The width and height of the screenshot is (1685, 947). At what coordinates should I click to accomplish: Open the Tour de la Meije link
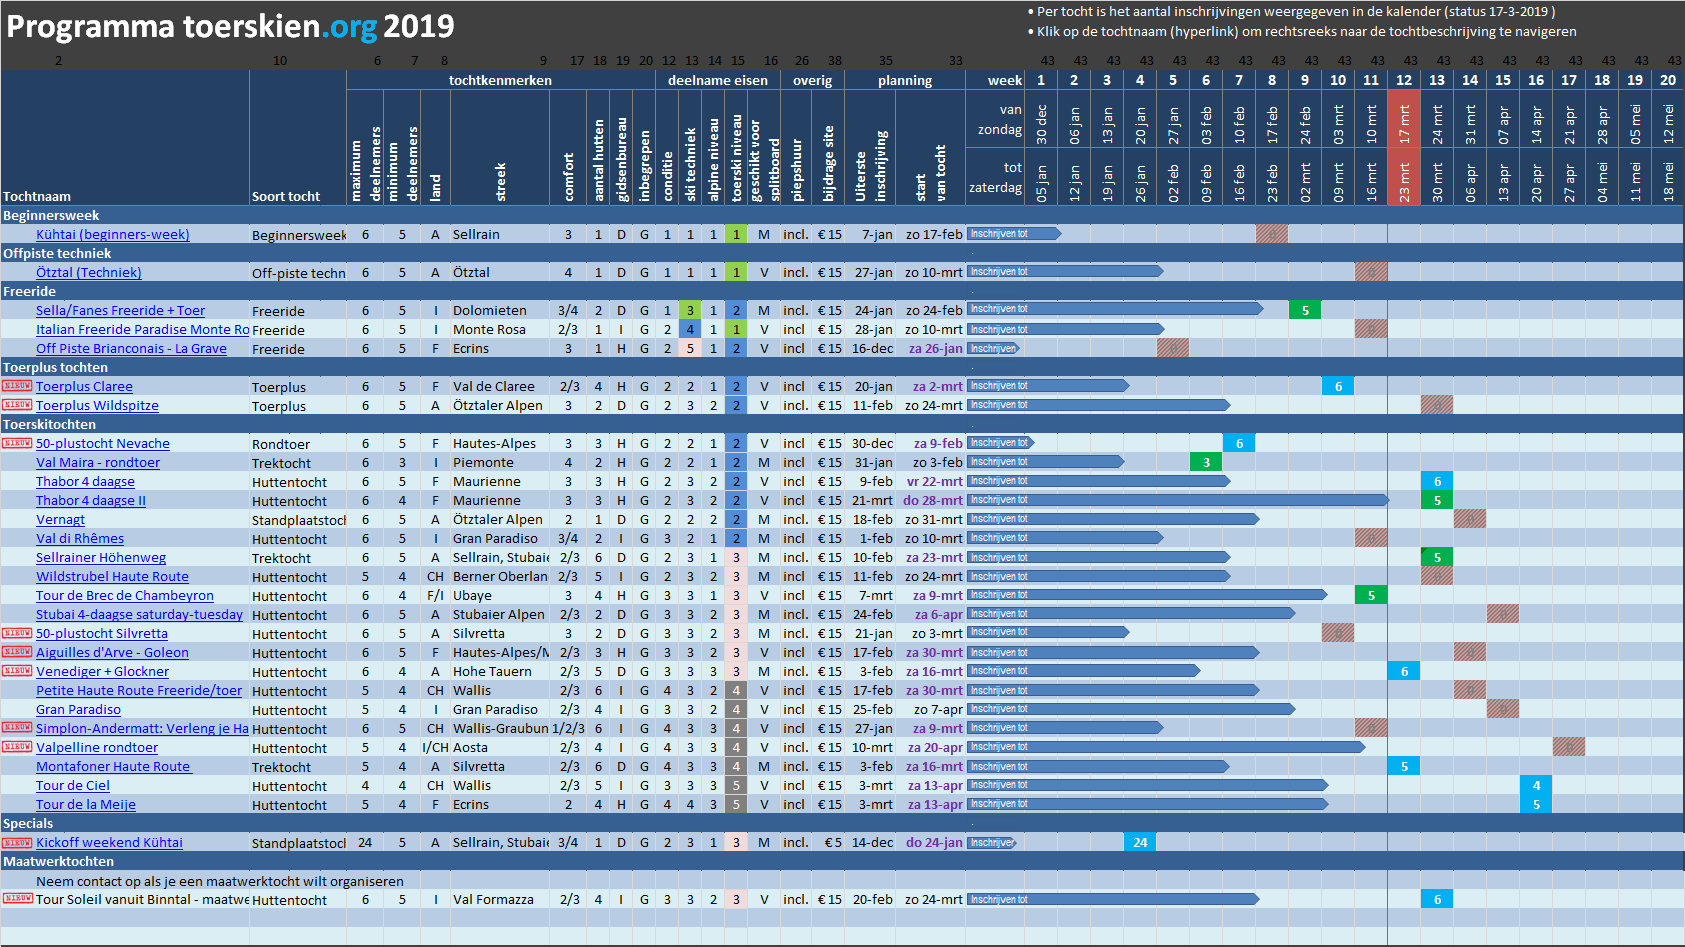[86, 805]
